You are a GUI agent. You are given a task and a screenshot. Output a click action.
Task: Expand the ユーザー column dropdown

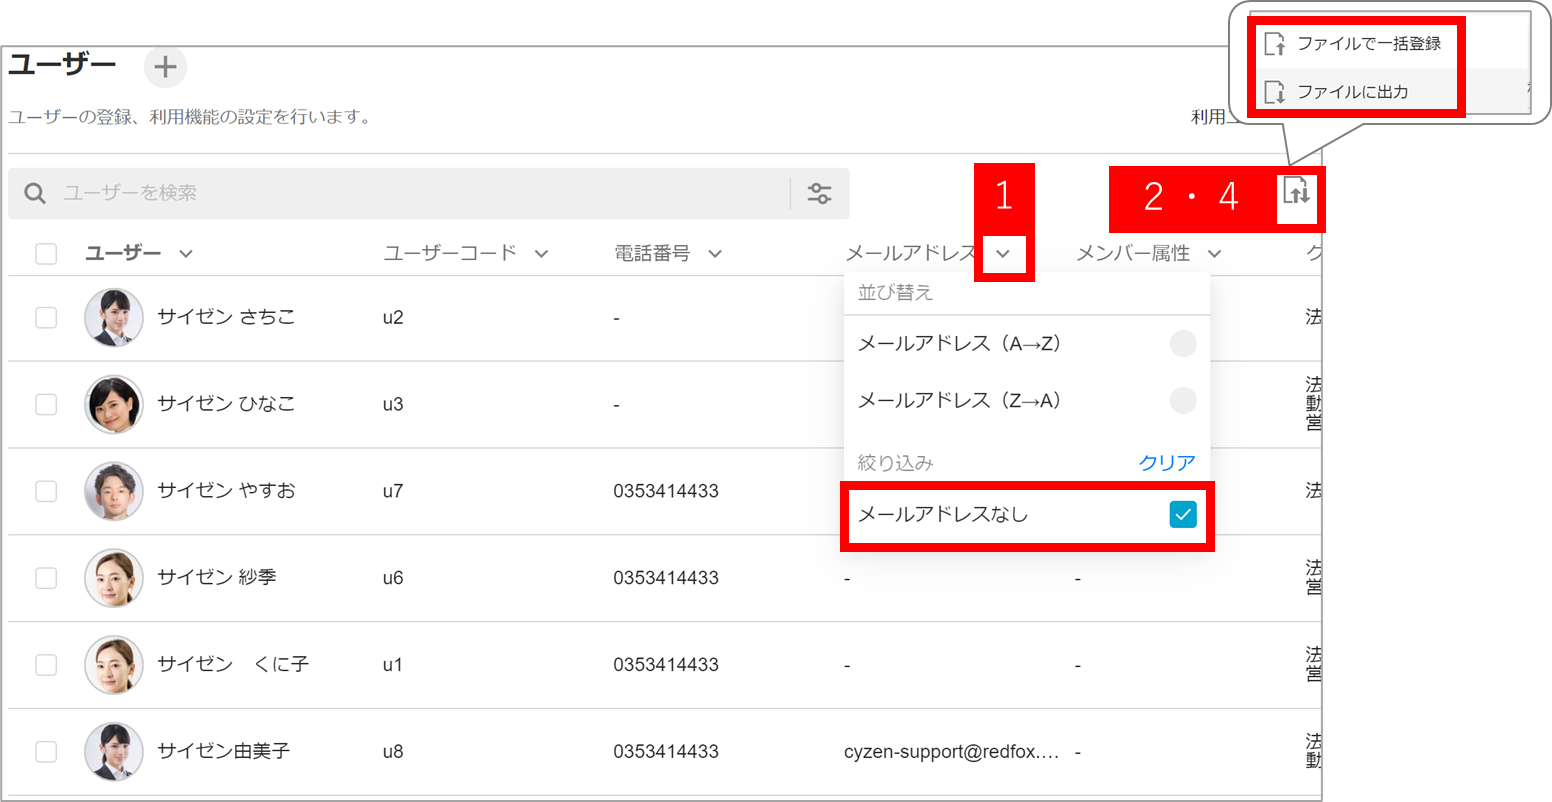[186, 254]
